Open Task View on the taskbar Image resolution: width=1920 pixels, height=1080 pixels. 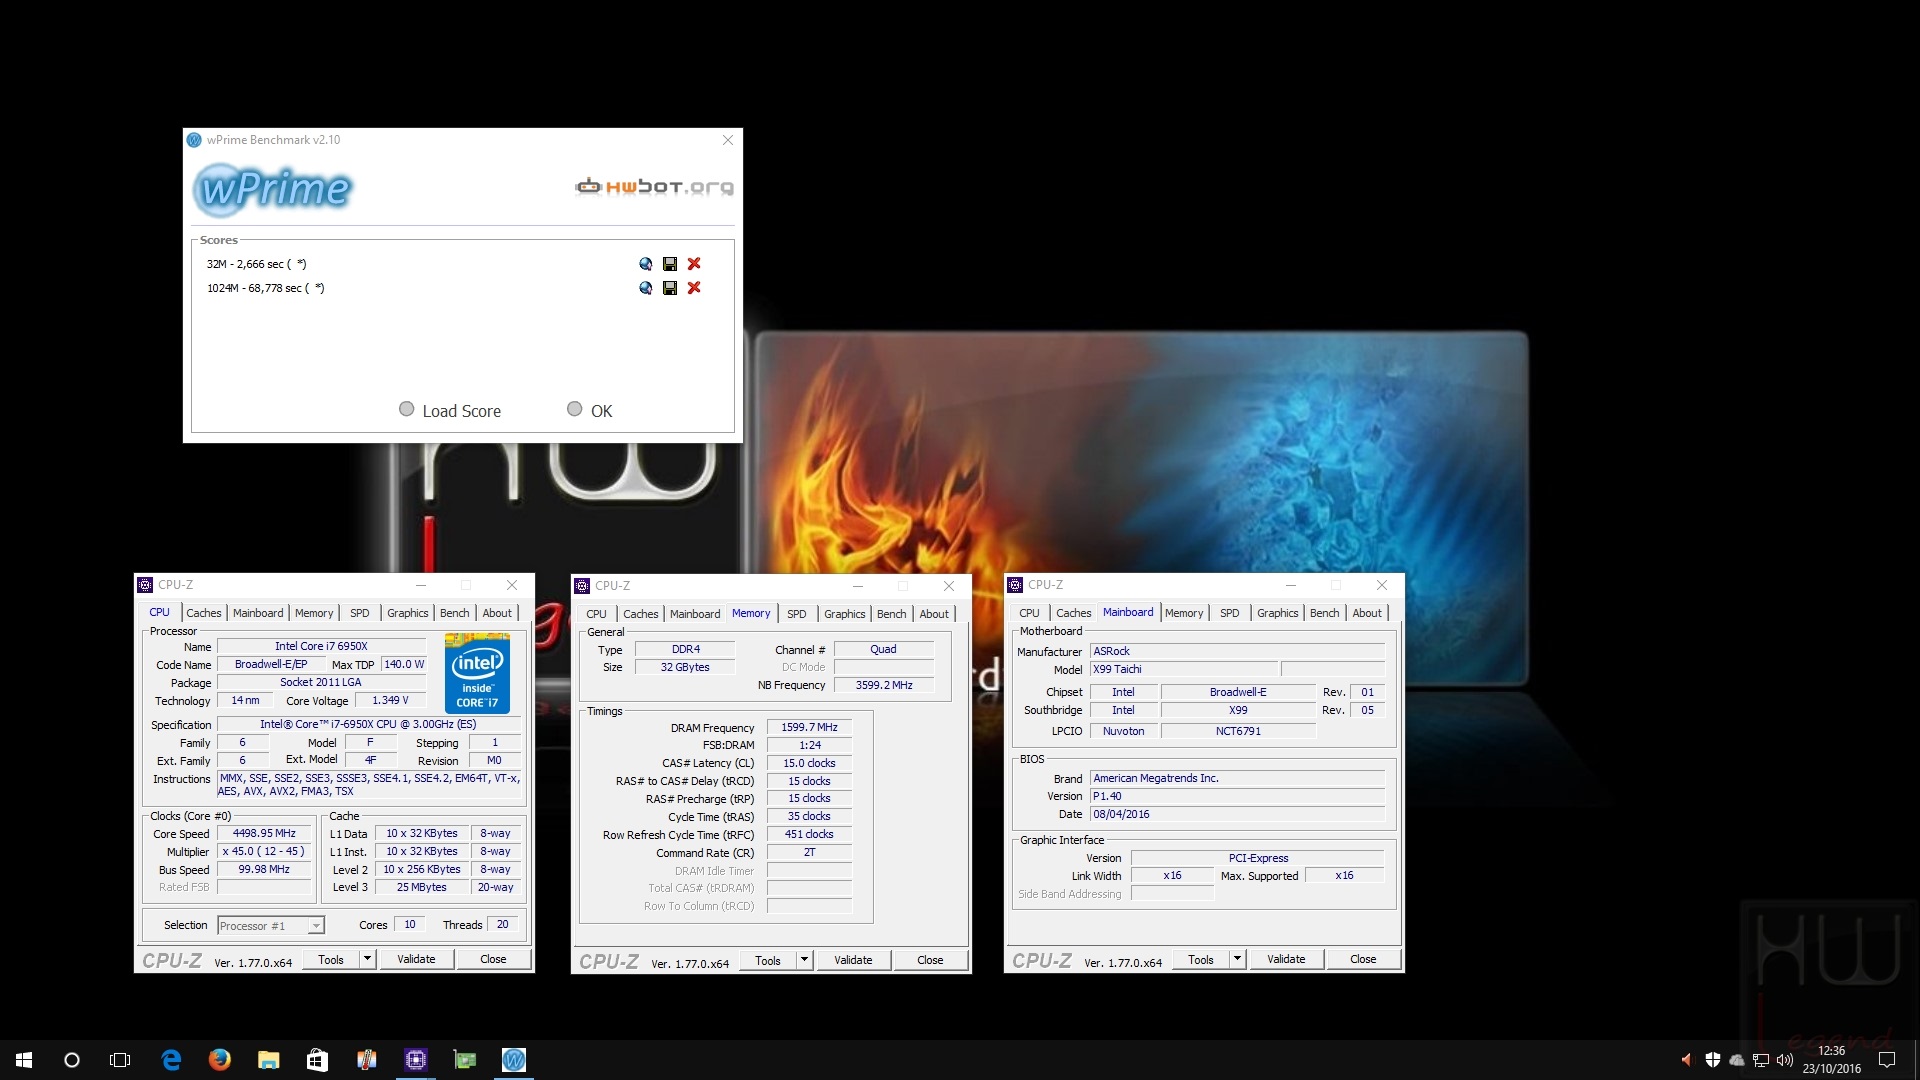(x=120, y=1060)
